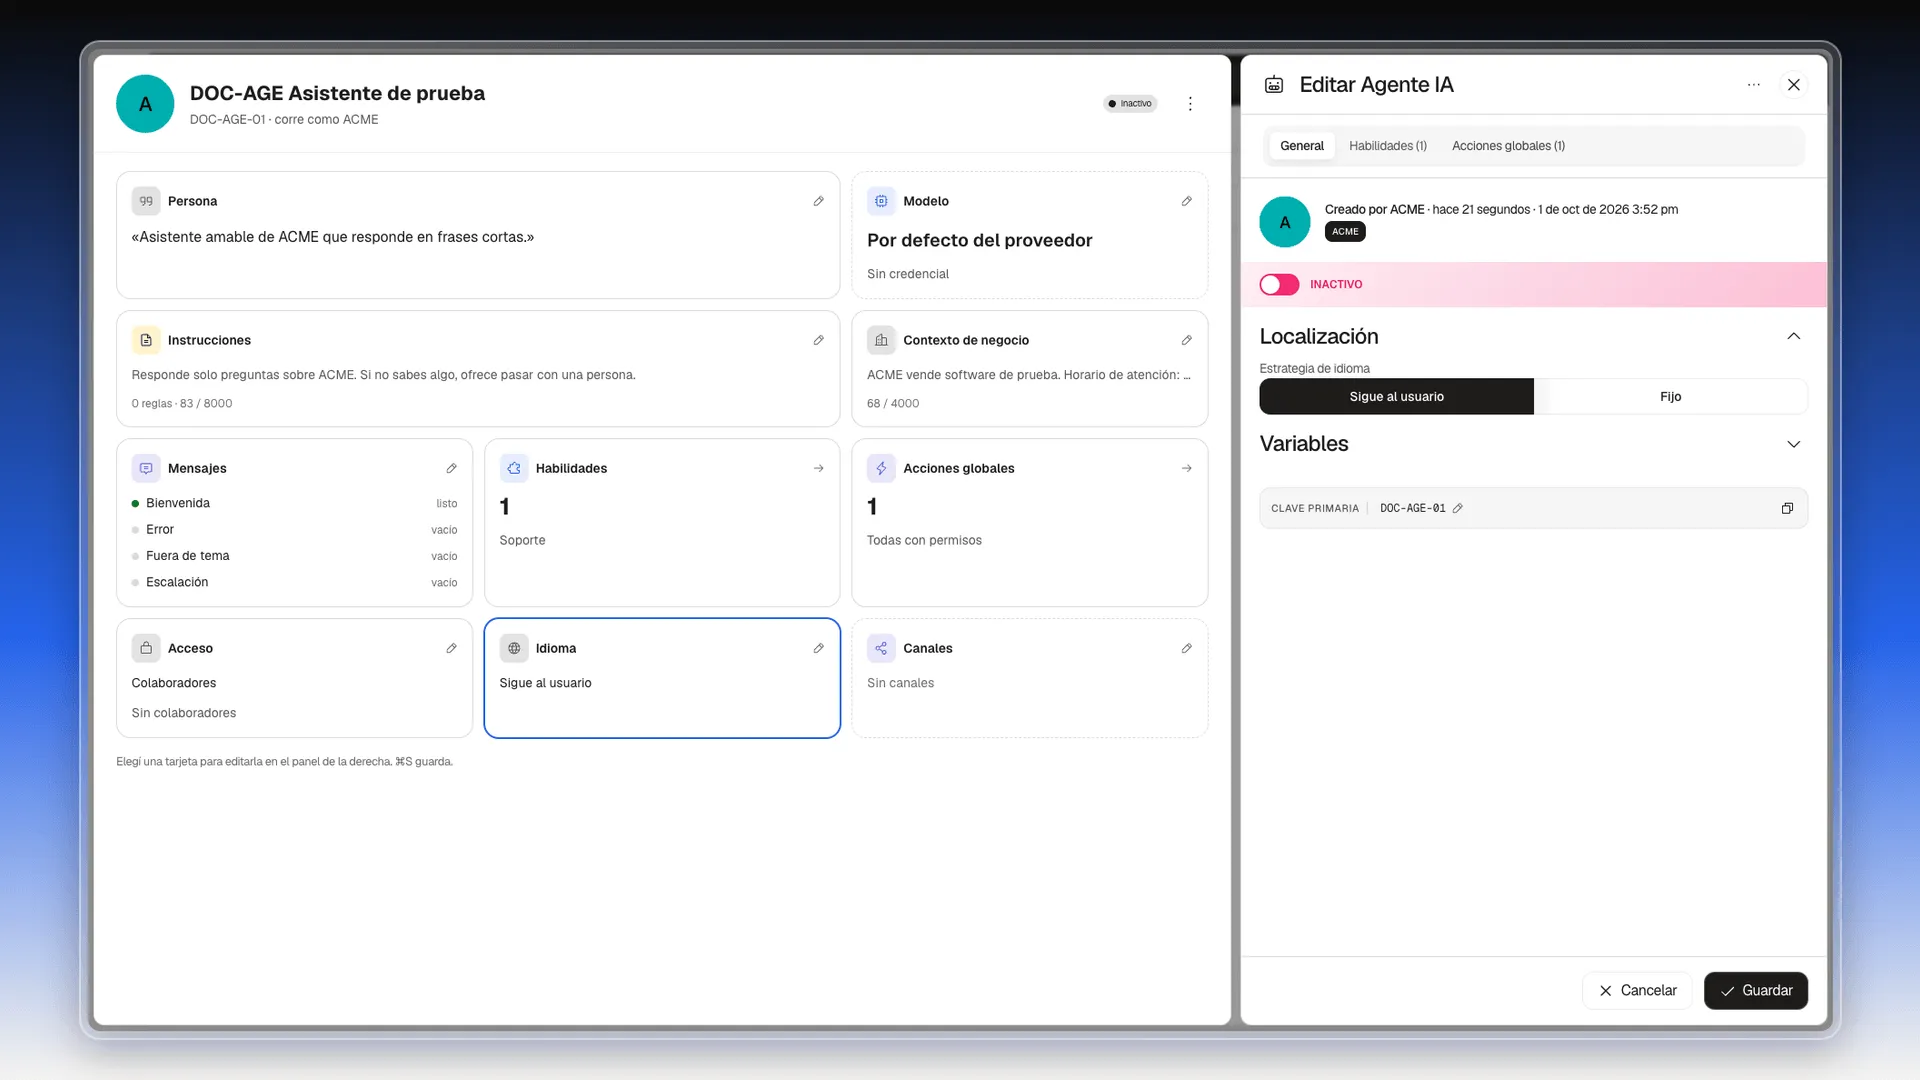Edit Instrucciones using its pencil icon
This screenshot has height=1080, width=1920.
coord(818,340)
